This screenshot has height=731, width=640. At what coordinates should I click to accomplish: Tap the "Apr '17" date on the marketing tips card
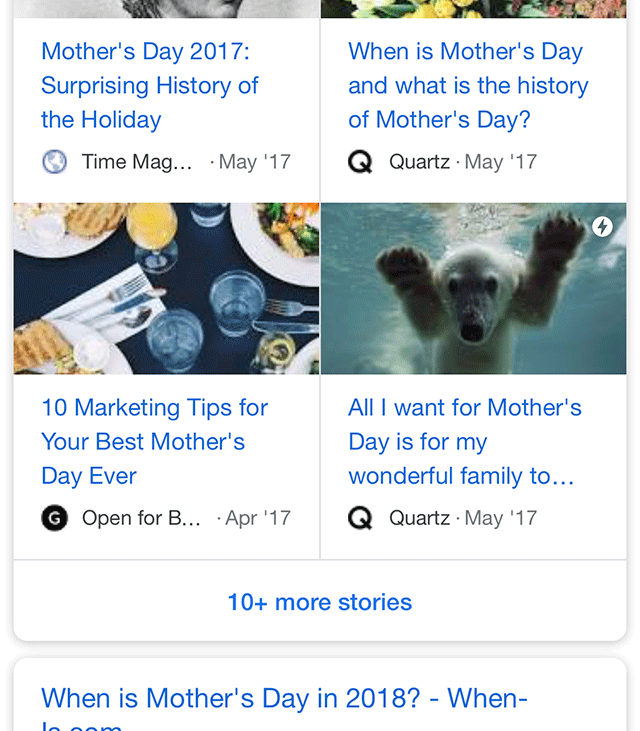(x=258, y=518)
